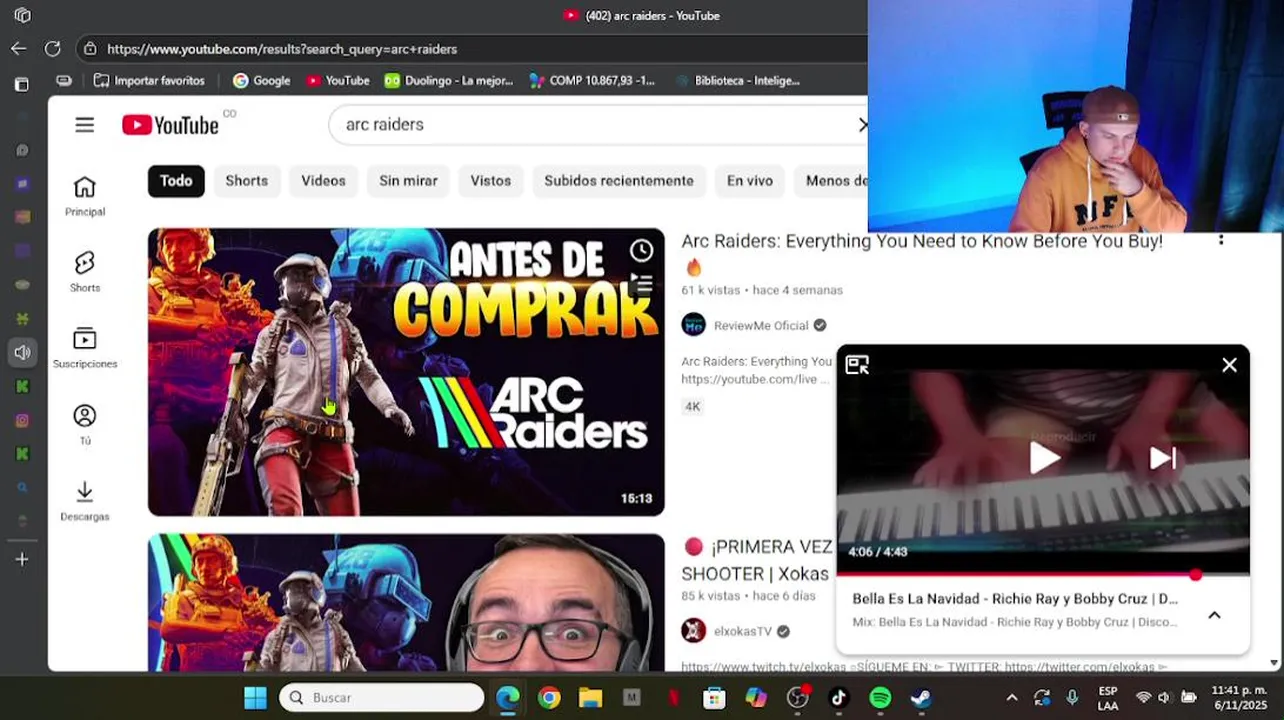Add first video to queue icon

pos(641,285)
